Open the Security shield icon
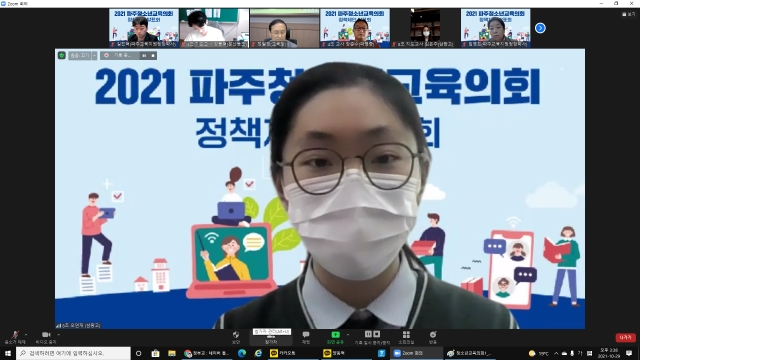The height and width of the screenshot is (360, 764). coord(236,337)
